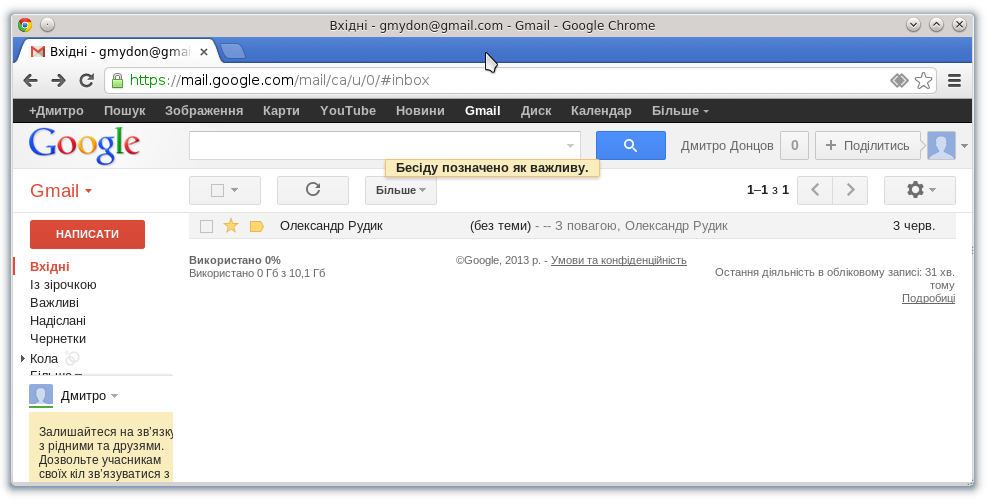Click the Поділитись share button

point(868,145)
